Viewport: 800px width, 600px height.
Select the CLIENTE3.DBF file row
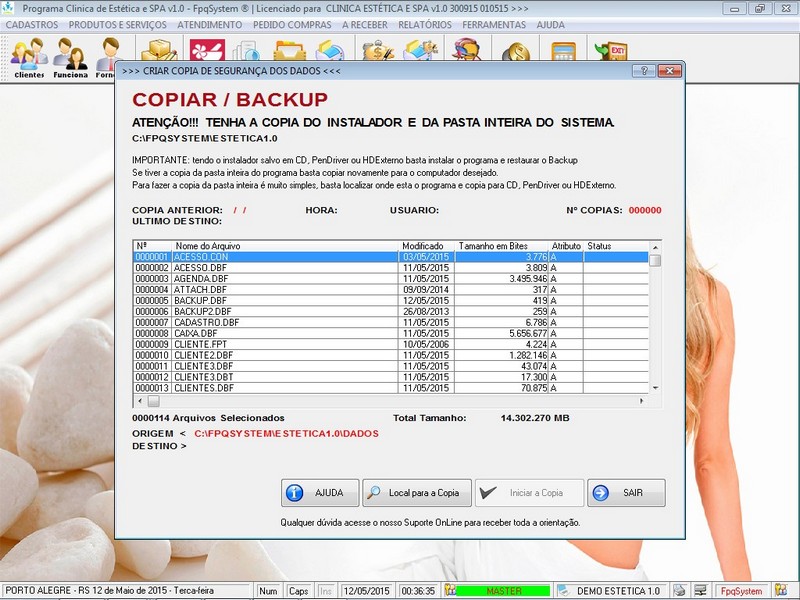[x=391, y=366]
